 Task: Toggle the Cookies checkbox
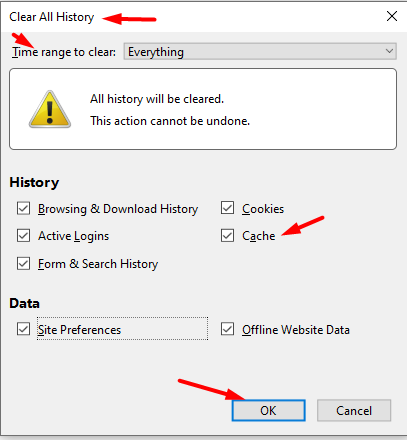coord(227,208)
